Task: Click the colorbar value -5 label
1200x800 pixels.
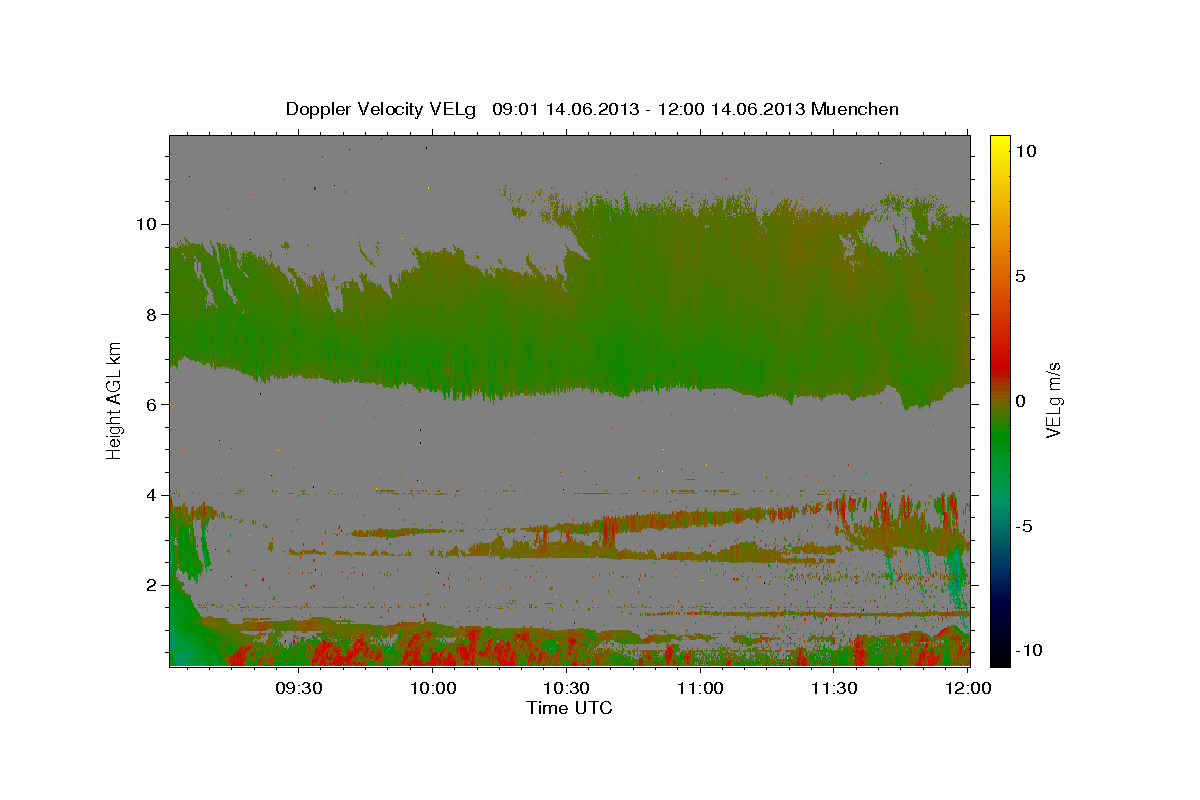Action: pos(1024,527)
